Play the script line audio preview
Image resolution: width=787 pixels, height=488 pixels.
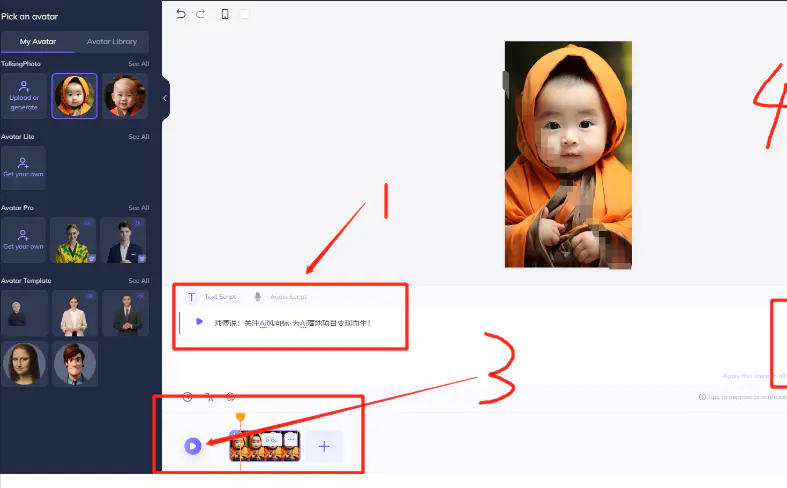(200, 322)
